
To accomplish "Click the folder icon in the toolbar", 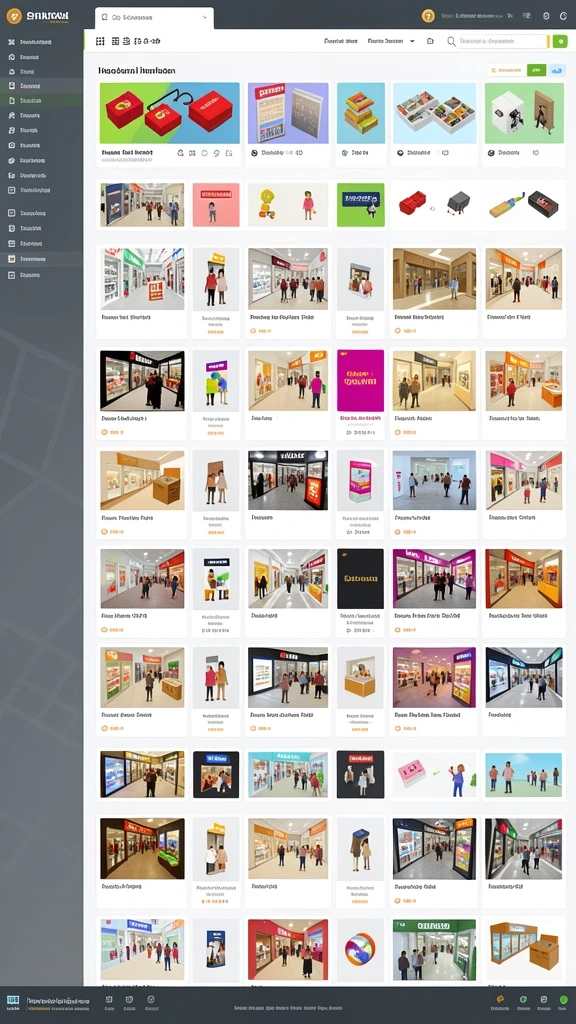I will (x=430, y=41).
